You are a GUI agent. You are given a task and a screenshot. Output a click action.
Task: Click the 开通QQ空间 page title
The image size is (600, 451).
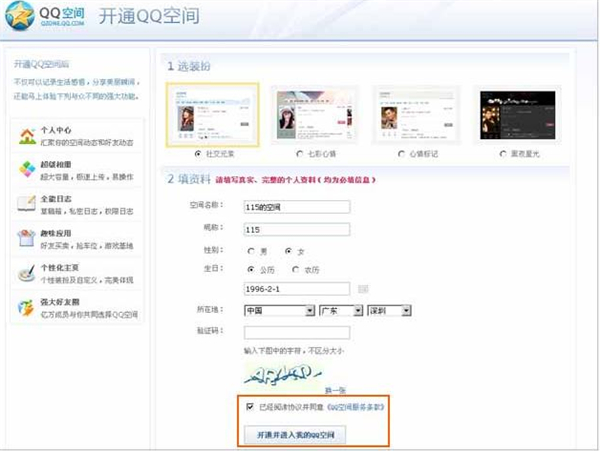coord(149,16)
